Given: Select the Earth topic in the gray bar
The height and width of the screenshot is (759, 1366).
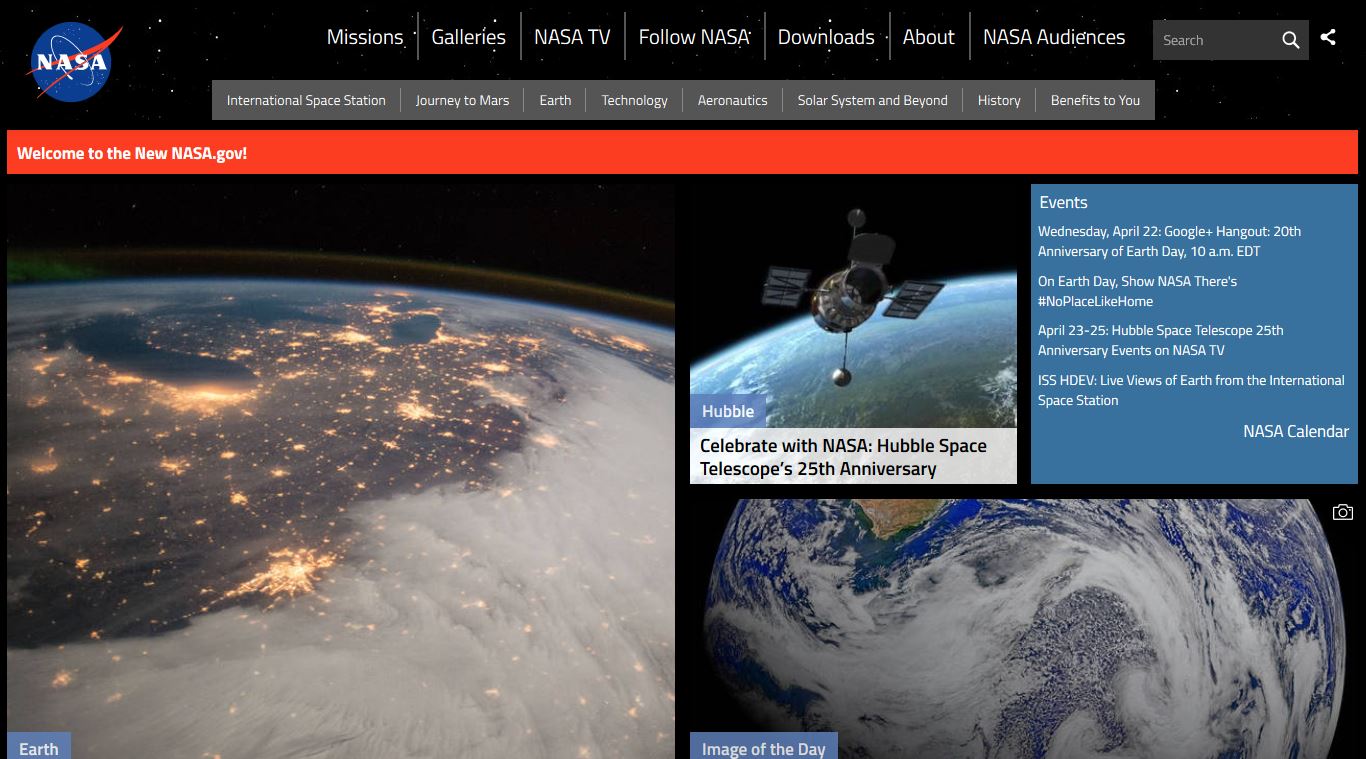Looking at the screenshot, I should [555, 100].
